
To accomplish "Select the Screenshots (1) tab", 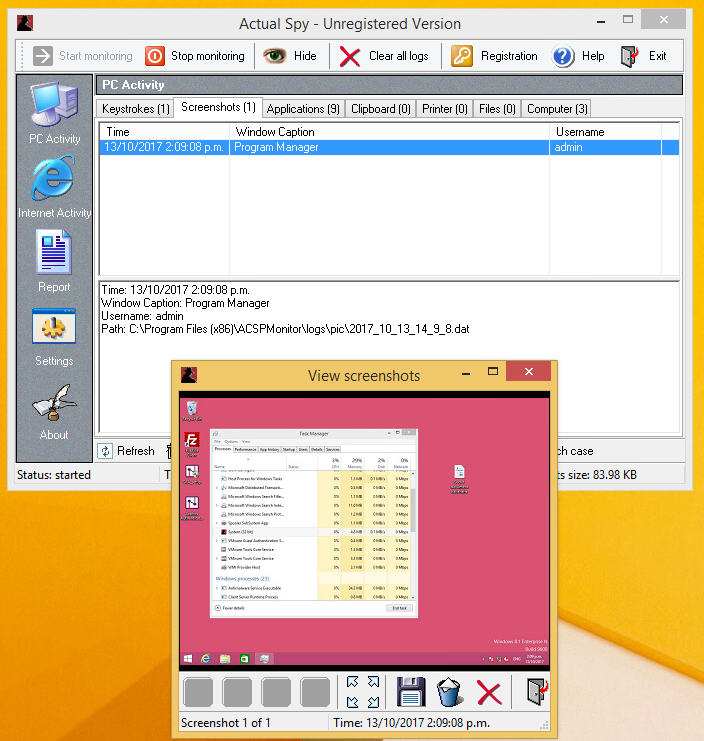I will [218, 107].
